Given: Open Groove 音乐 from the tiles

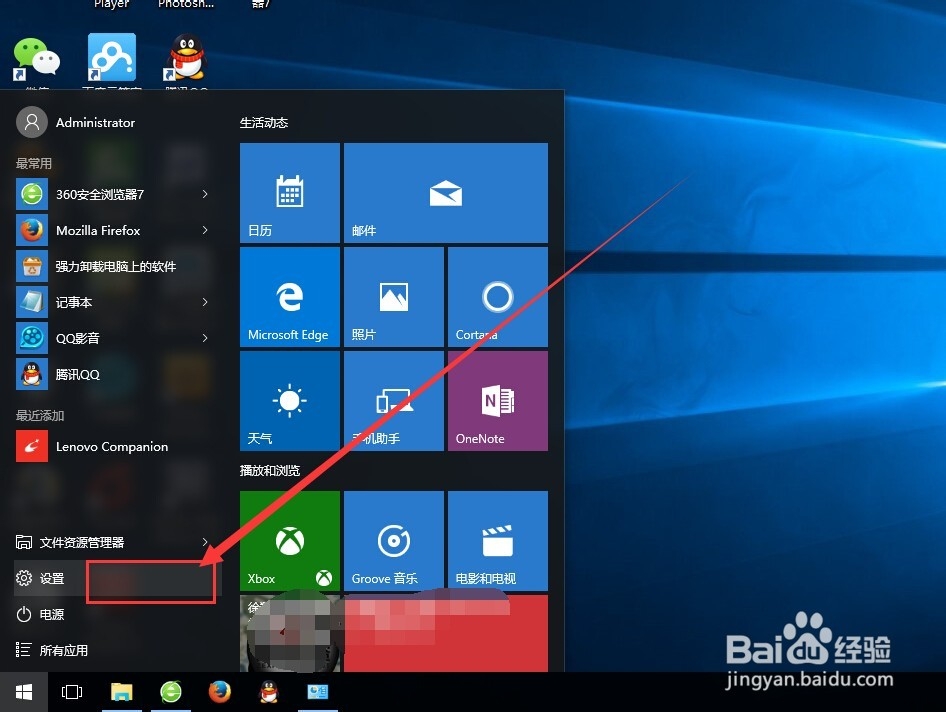Looking at the screenshot, I should point(393,540).
